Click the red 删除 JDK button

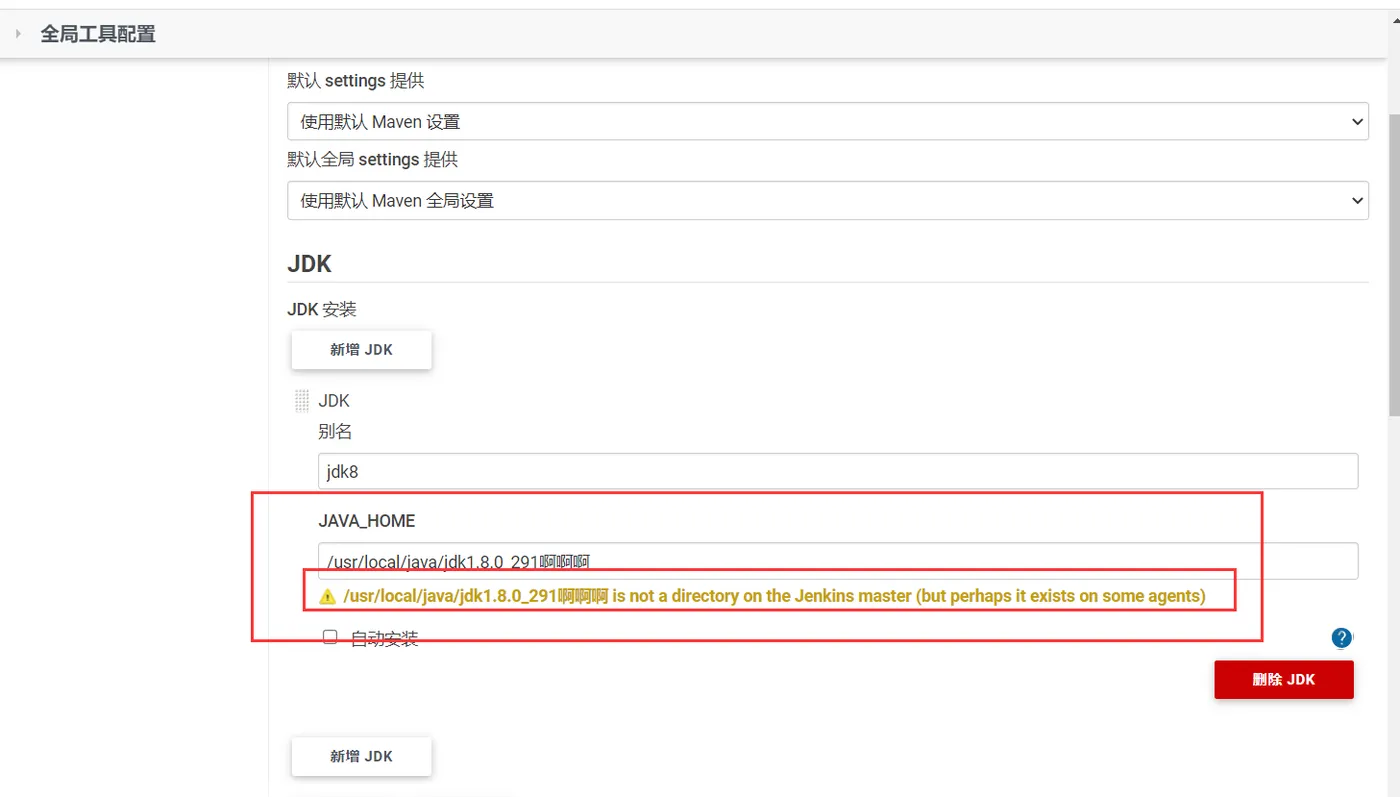pos(1284,680)
